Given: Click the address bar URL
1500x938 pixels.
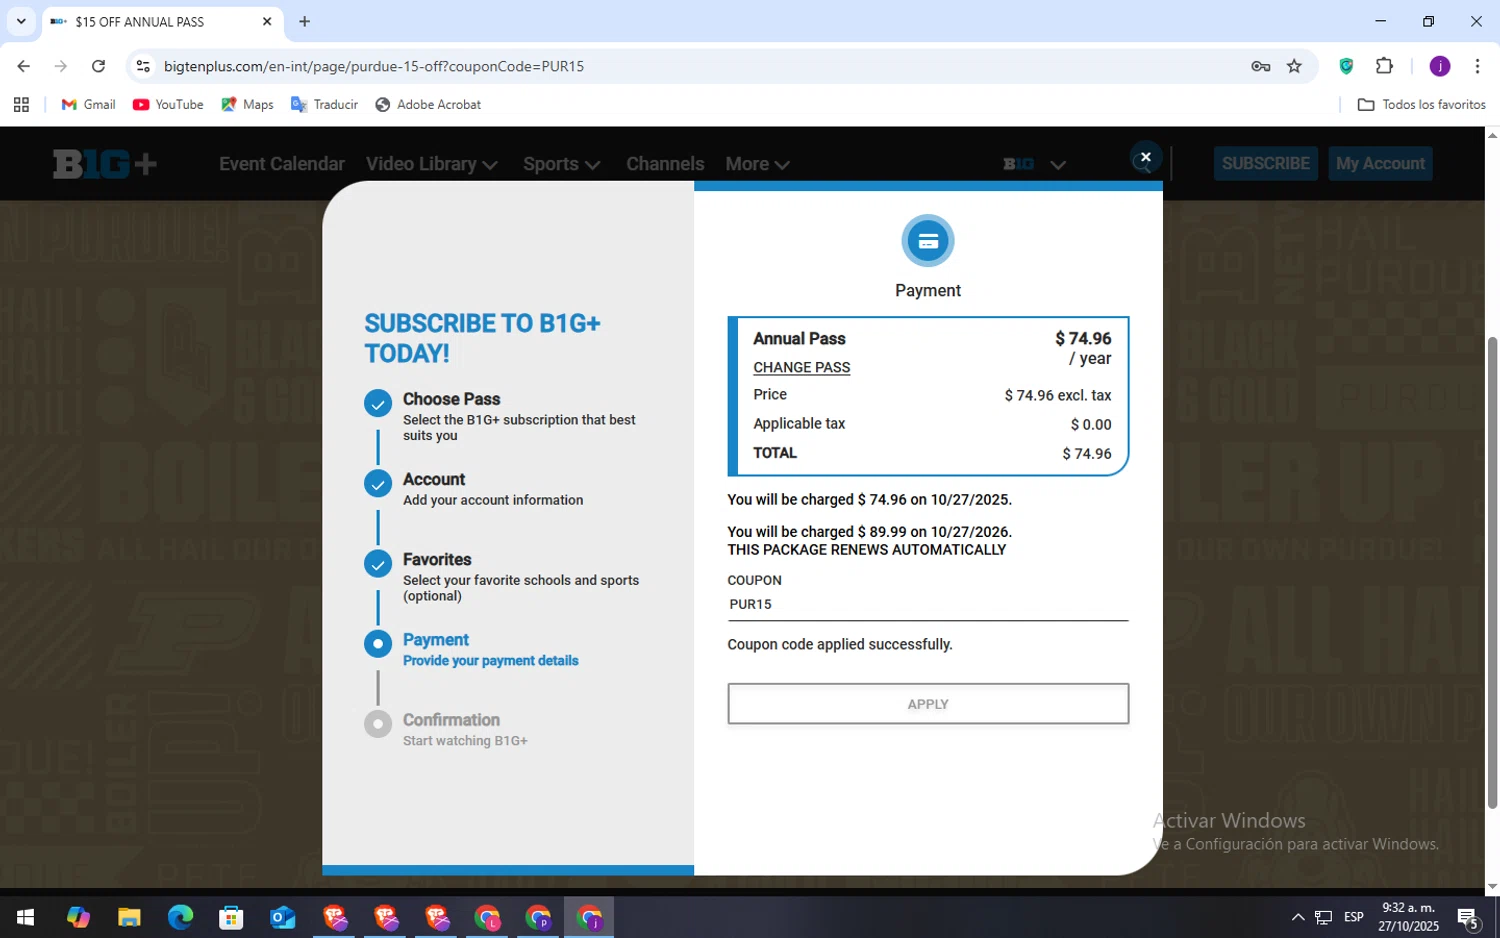Looking at the screenshot, I should [x=374, y=66].
